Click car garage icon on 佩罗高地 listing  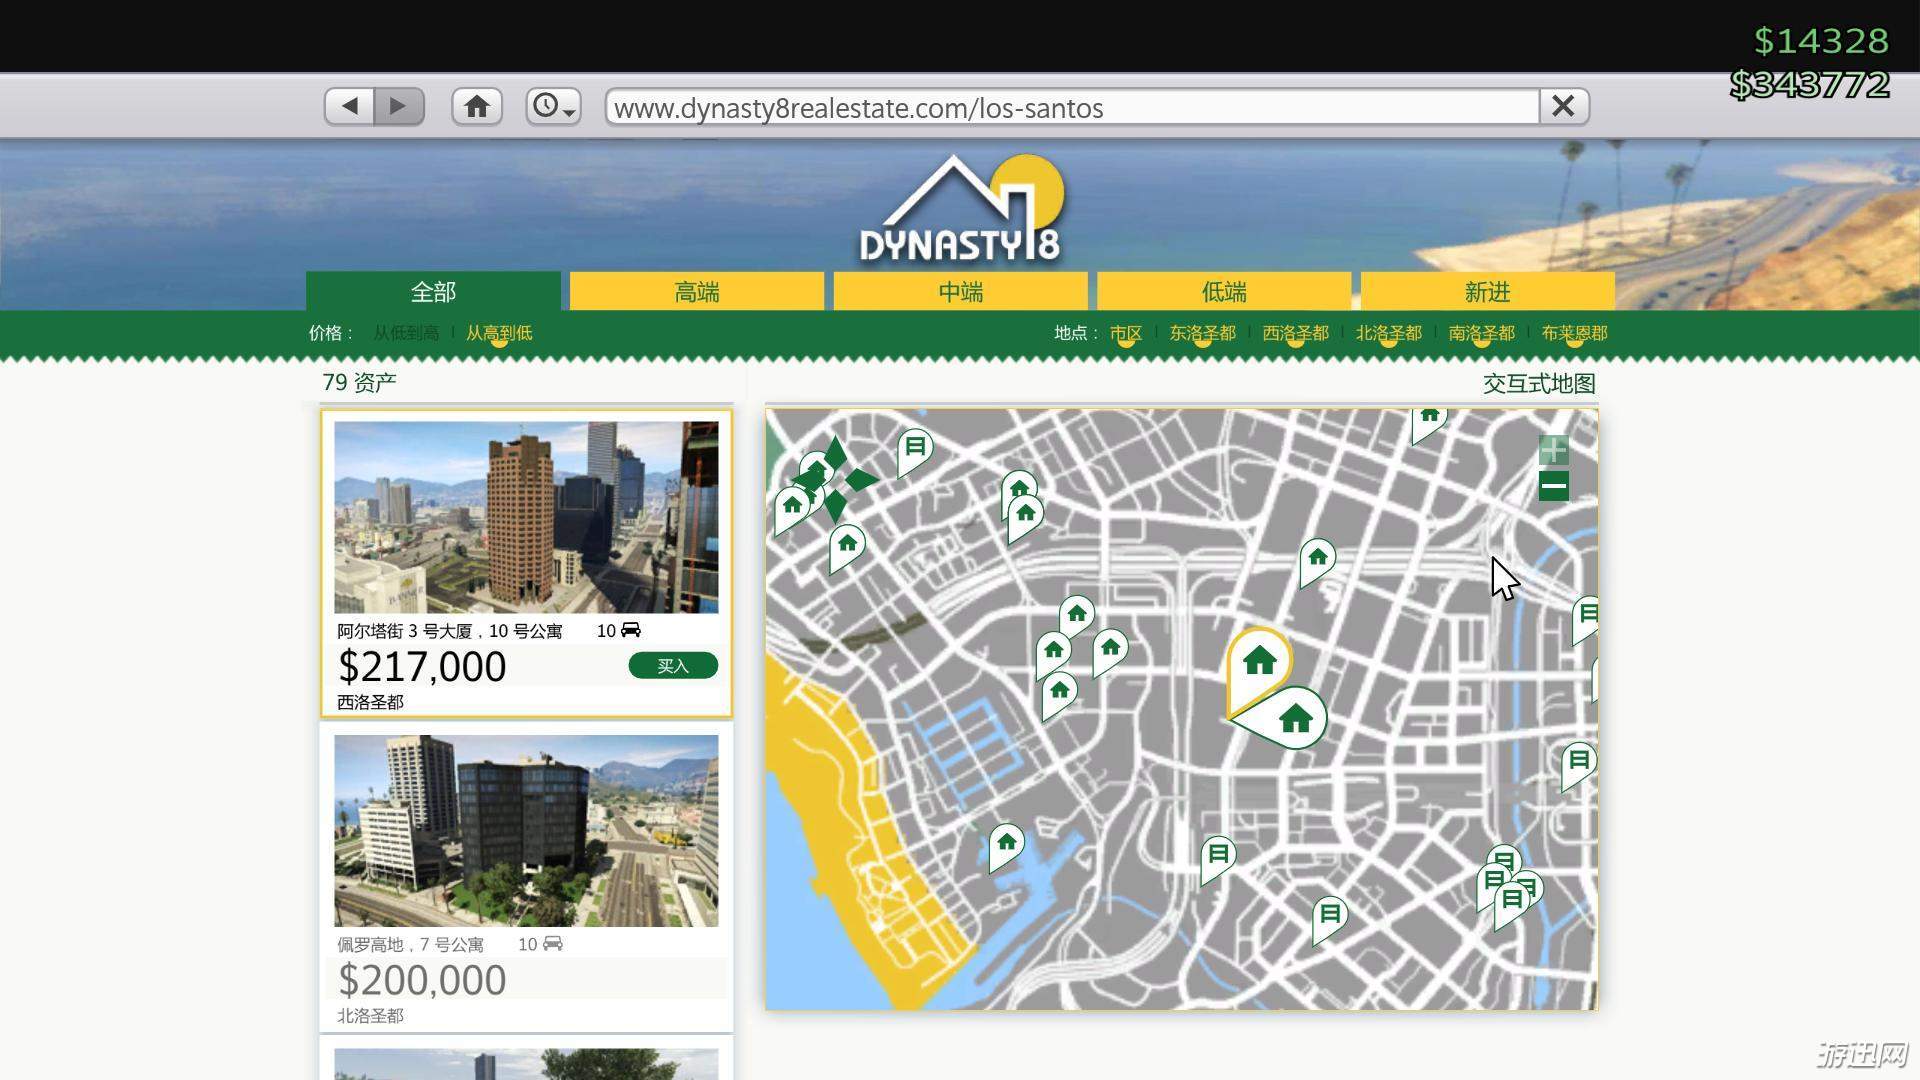pos(553,944)
